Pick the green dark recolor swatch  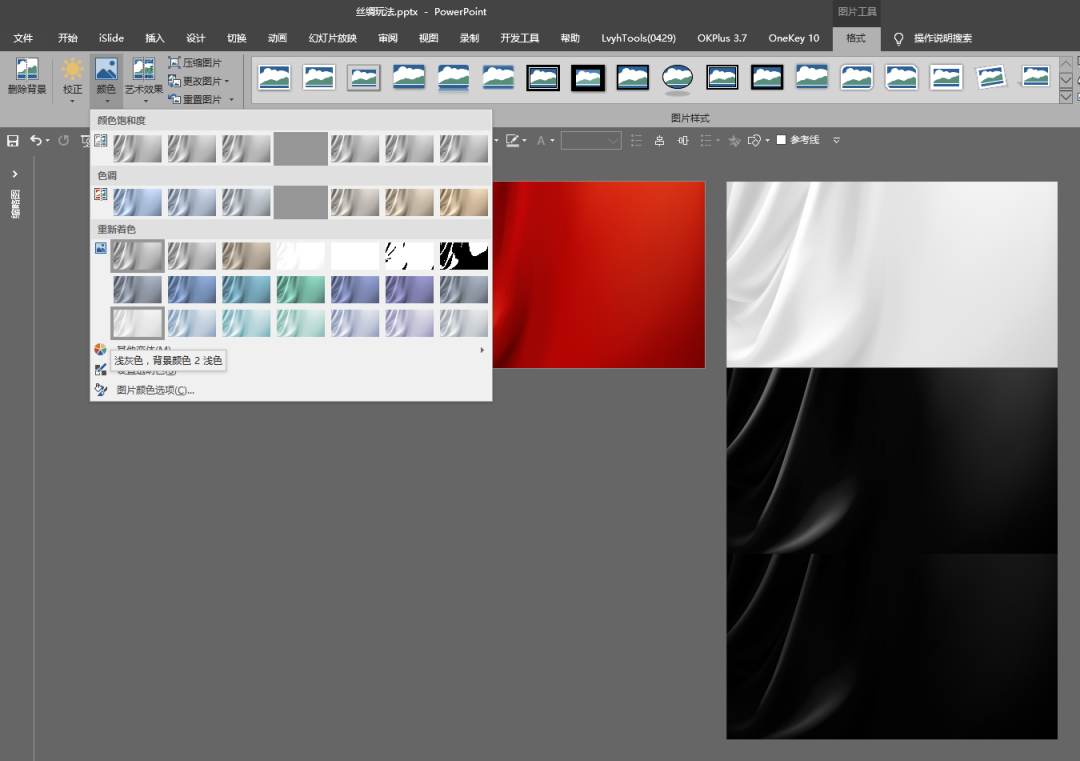300,290
